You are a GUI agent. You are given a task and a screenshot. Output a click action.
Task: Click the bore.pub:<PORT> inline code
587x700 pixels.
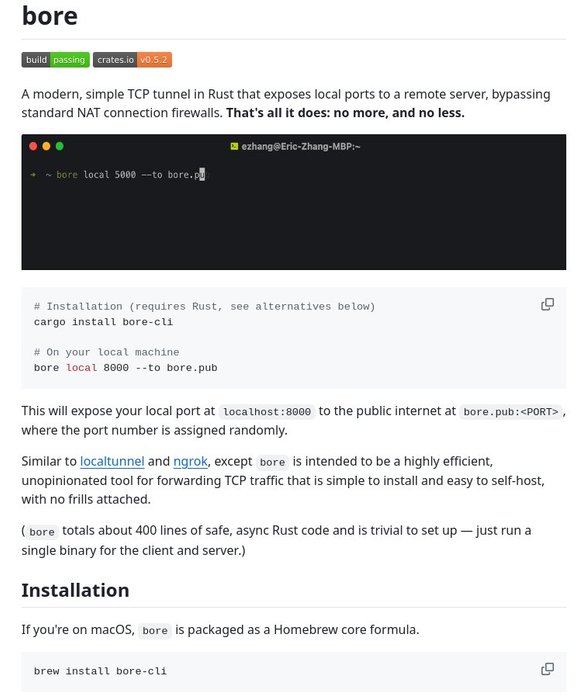point(511,412)
